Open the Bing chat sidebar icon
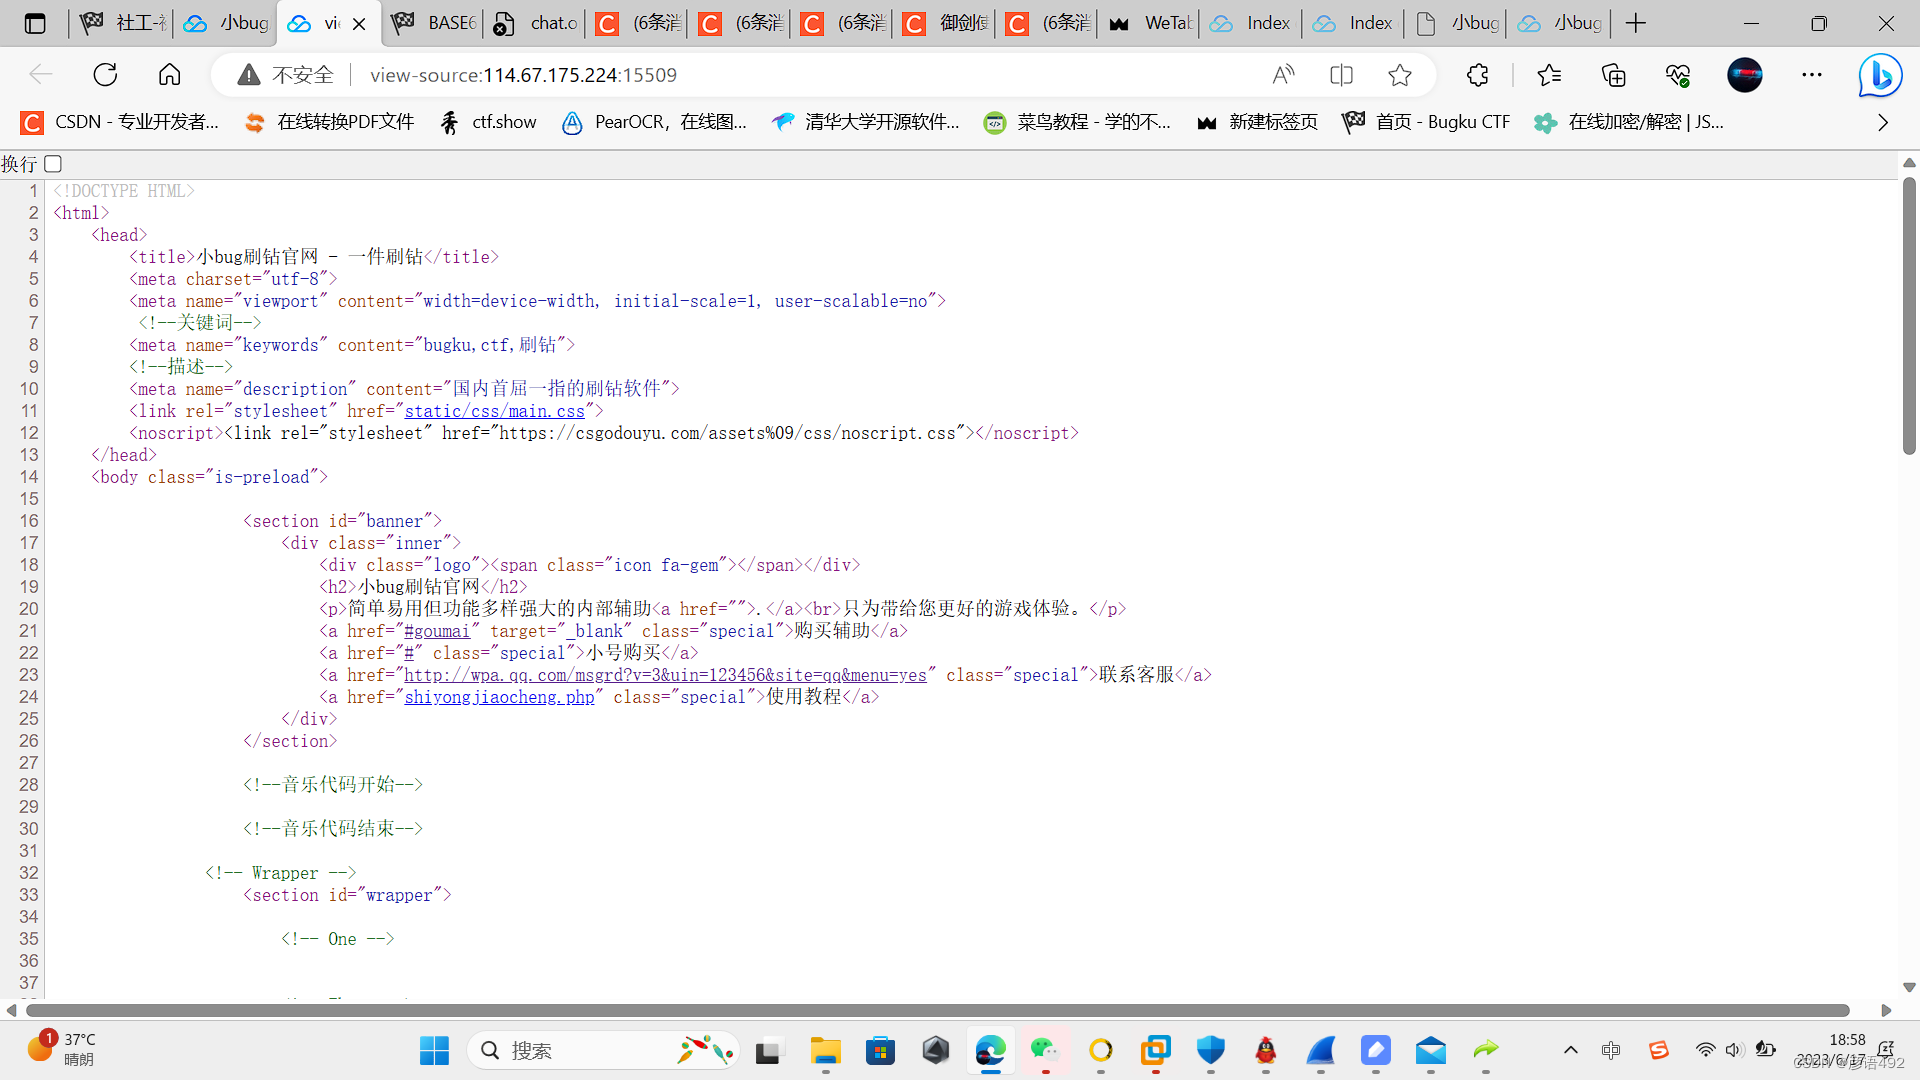The image size is (1920, 1080). point(1879,75)
